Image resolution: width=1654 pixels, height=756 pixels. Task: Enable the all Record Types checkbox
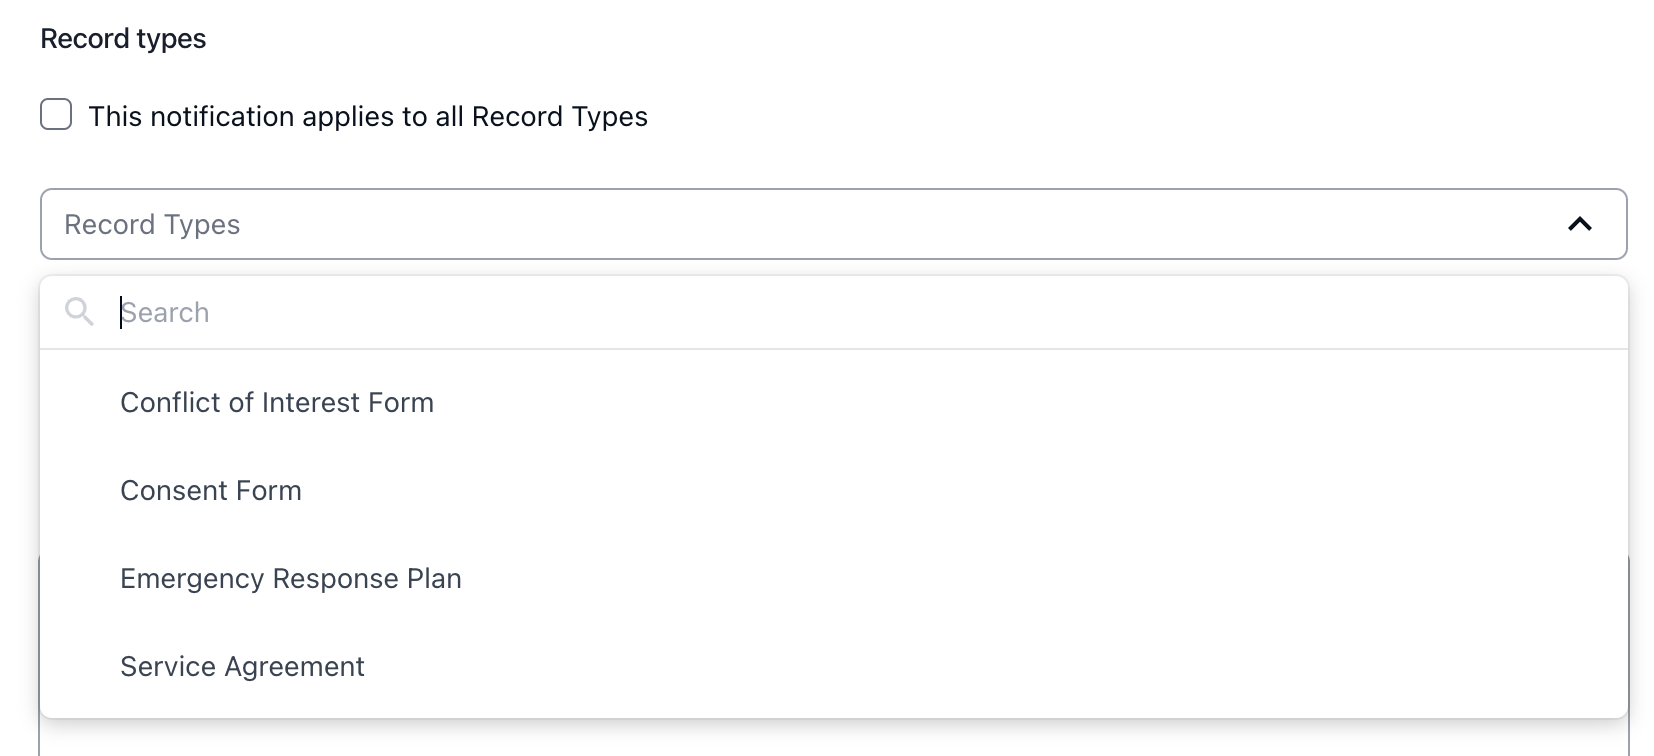56,115
